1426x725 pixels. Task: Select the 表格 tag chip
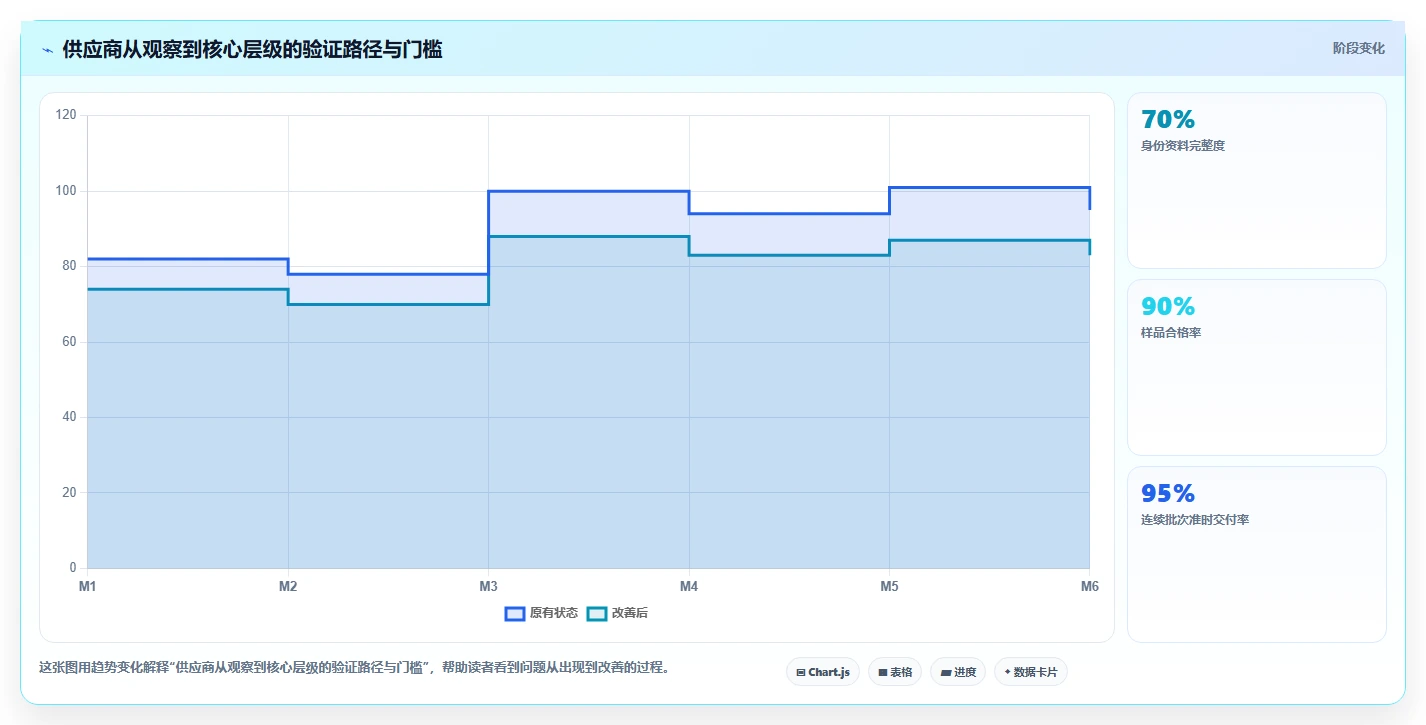pos(895,672)
